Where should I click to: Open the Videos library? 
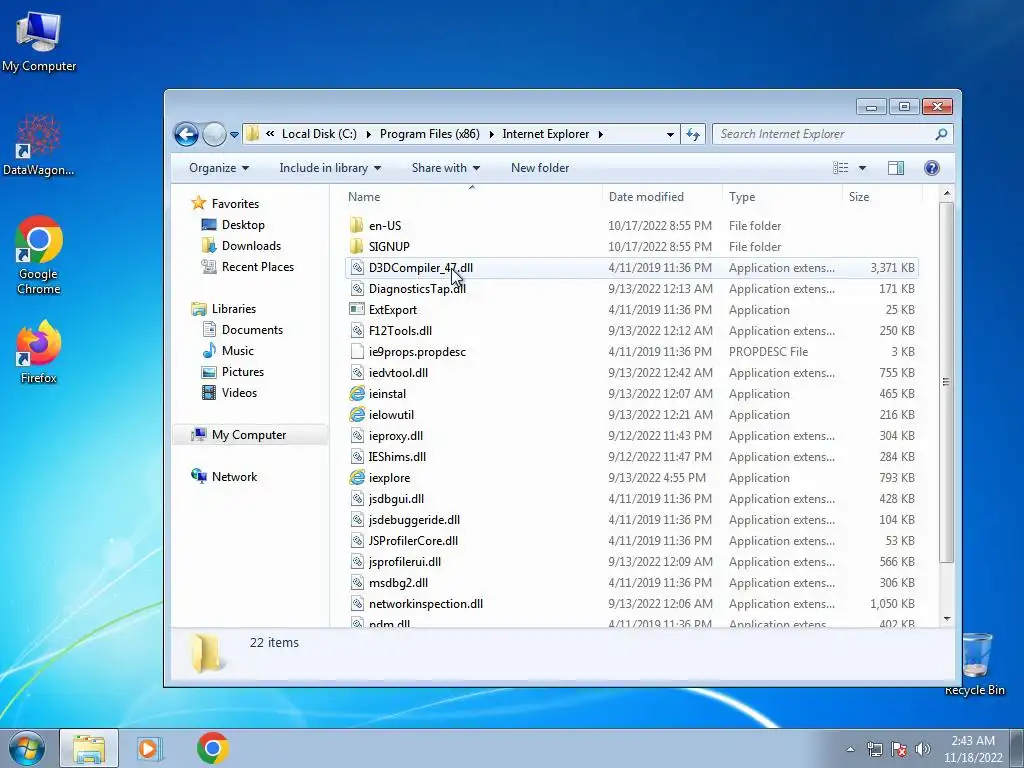(x=239, y=392)
